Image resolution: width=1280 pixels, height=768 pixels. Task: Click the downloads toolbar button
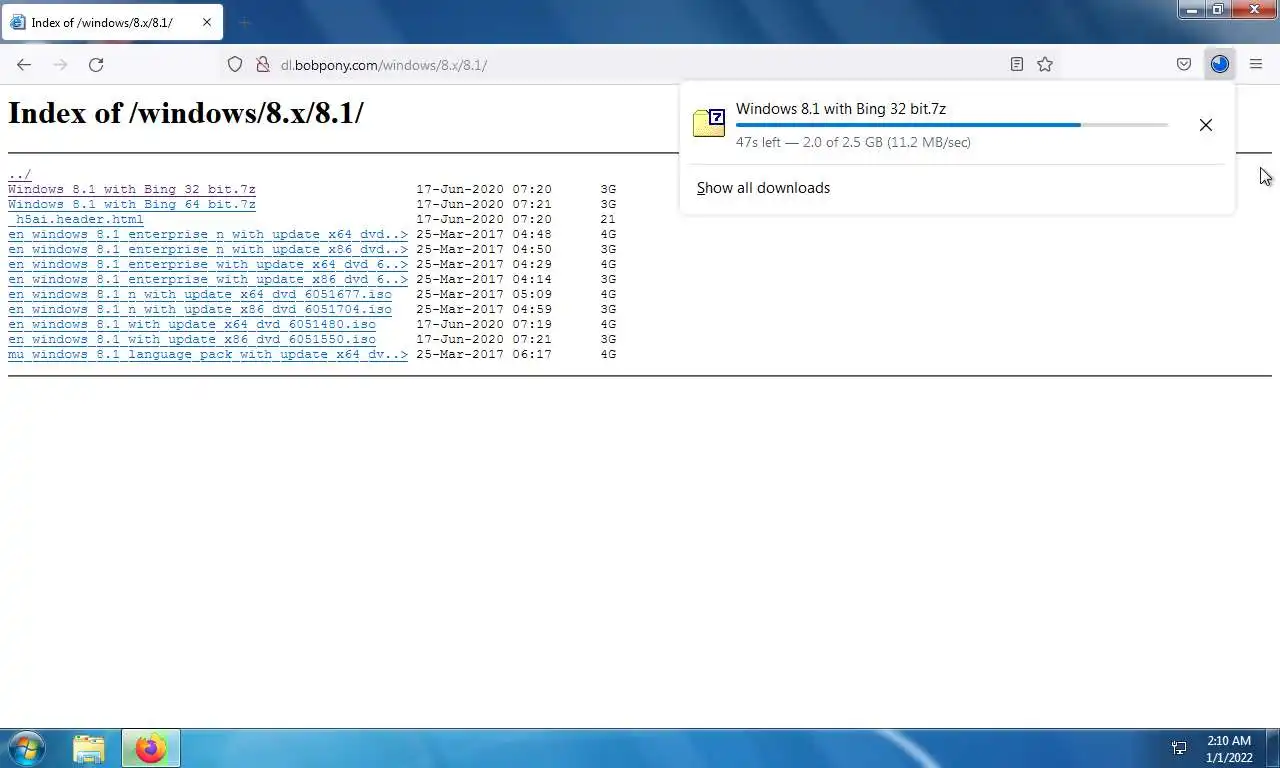tap(1220, 64)
